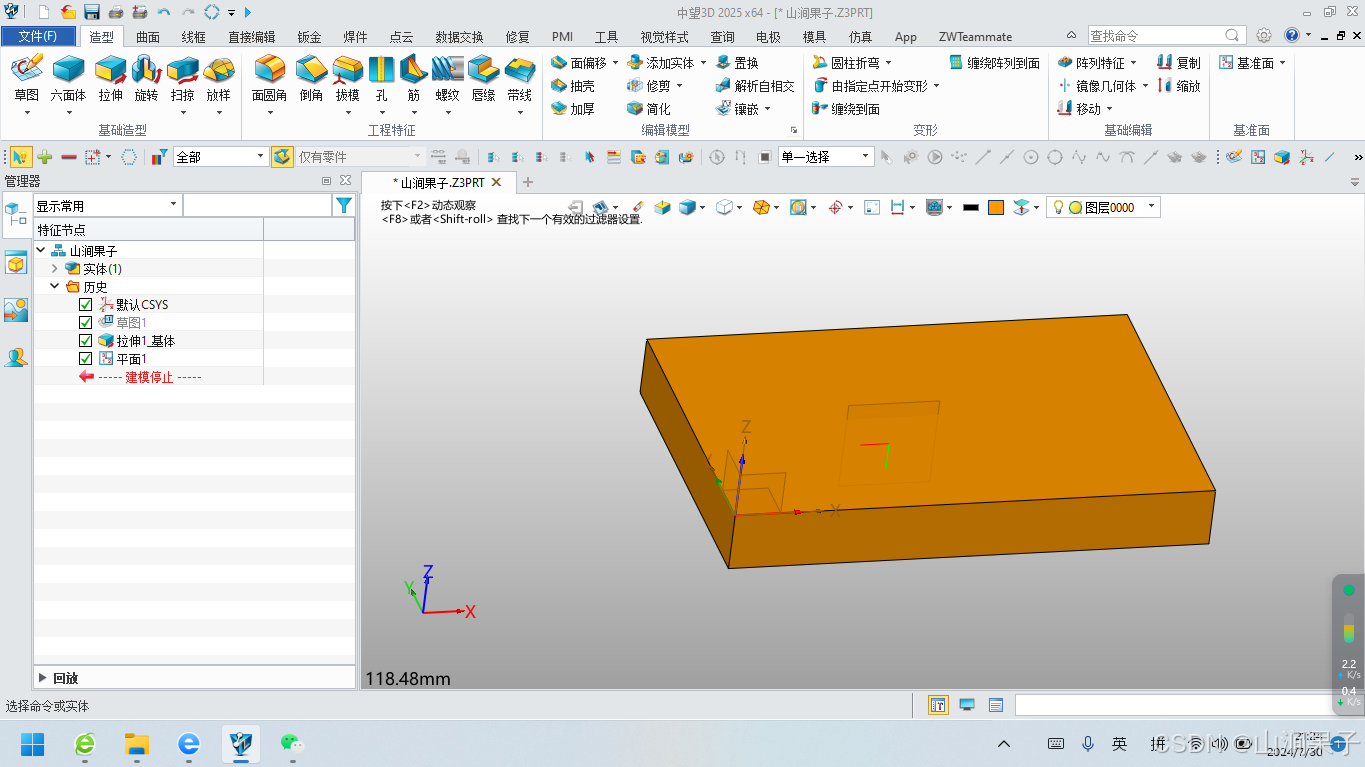Apply the 面圆角 fillet tool
This screenshot has height=767, width=1365.
269,79
